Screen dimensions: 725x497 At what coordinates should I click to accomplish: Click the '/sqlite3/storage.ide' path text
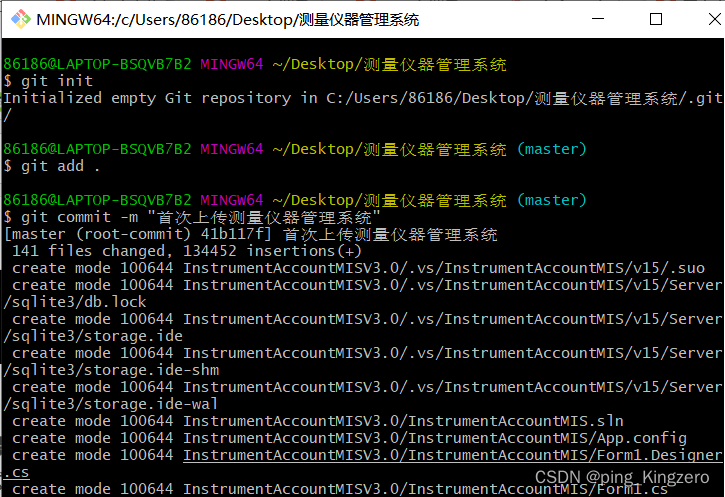pyautogui.click(x=93, y=336)
